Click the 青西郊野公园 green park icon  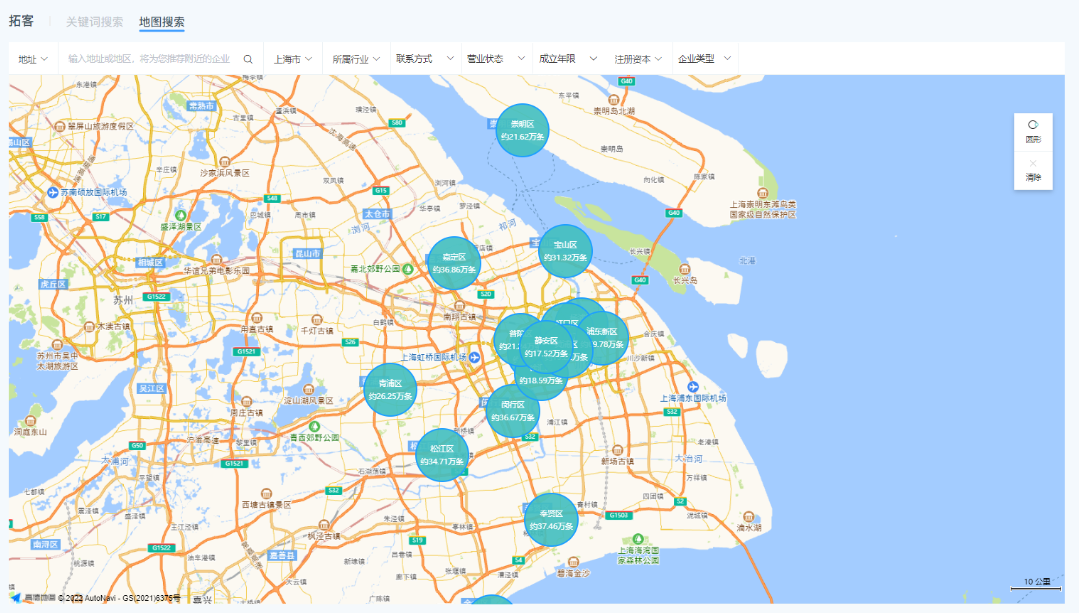click(314, 427)
